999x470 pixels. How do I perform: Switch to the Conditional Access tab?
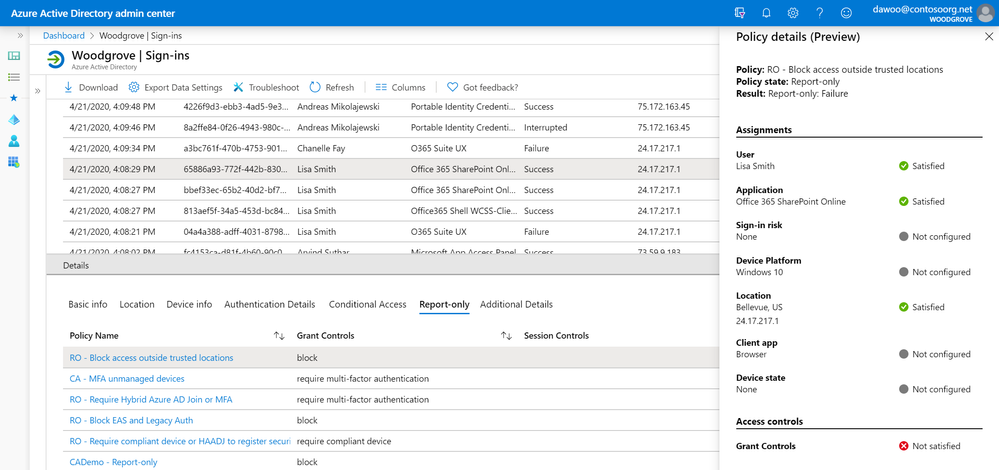point(367,304)
